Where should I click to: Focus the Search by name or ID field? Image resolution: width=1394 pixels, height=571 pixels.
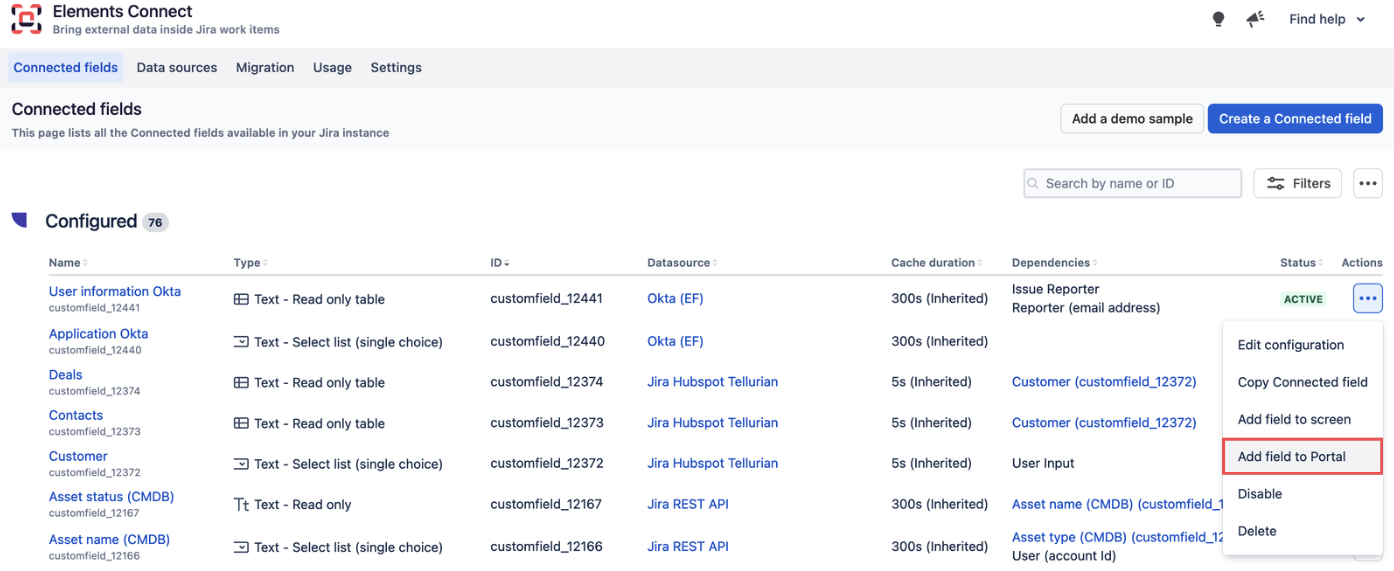pos(1133,183)
